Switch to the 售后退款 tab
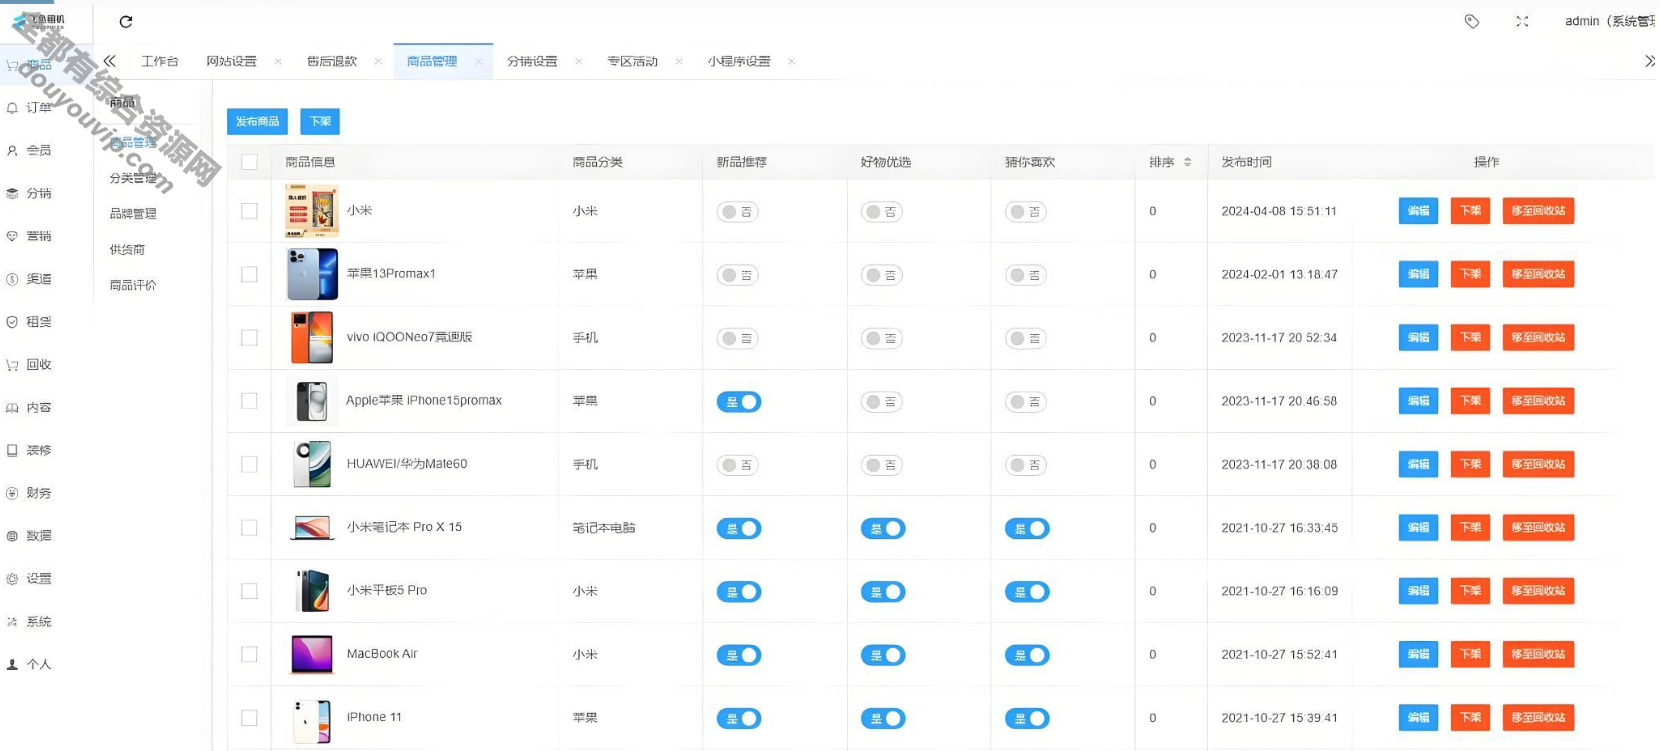 [332, 61]
